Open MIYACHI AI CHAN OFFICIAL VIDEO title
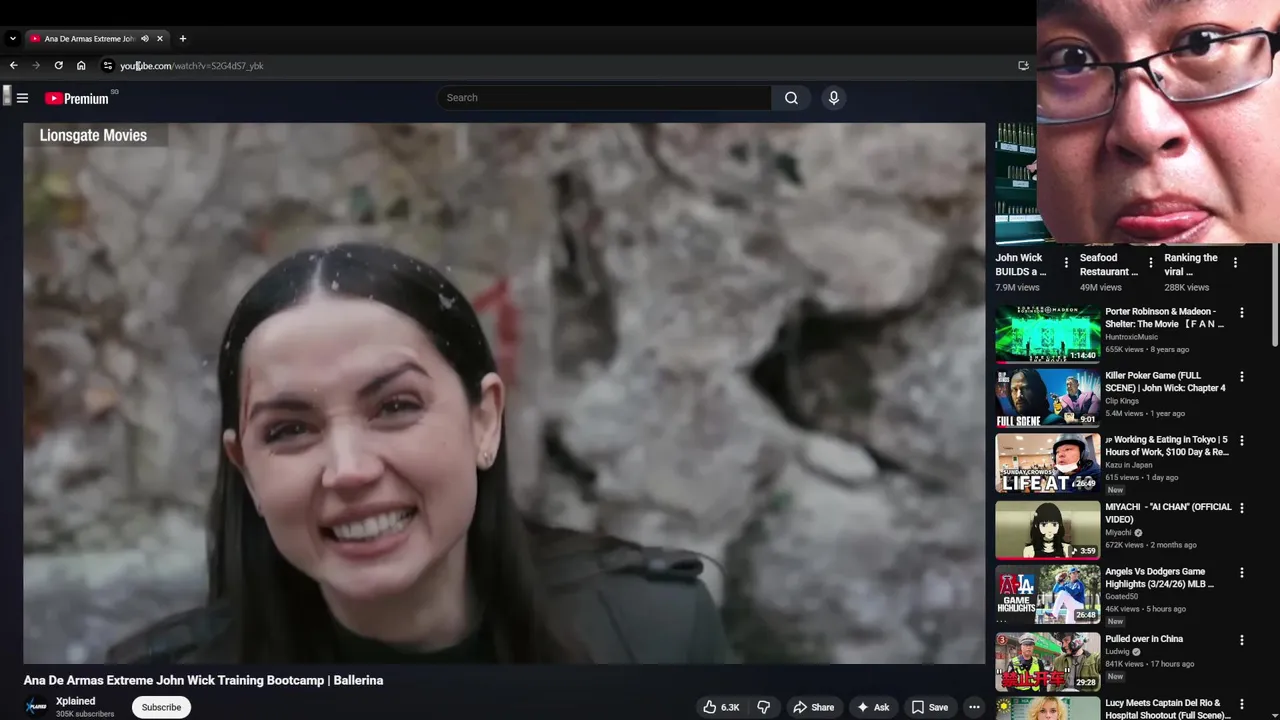 point(1168,513)
